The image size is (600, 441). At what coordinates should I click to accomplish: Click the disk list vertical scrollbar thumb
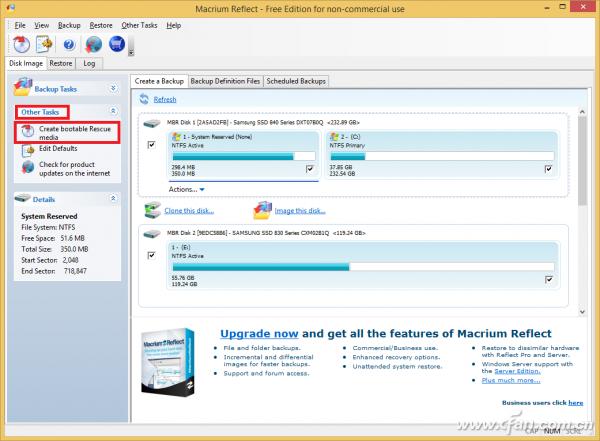tap(582, 161)
